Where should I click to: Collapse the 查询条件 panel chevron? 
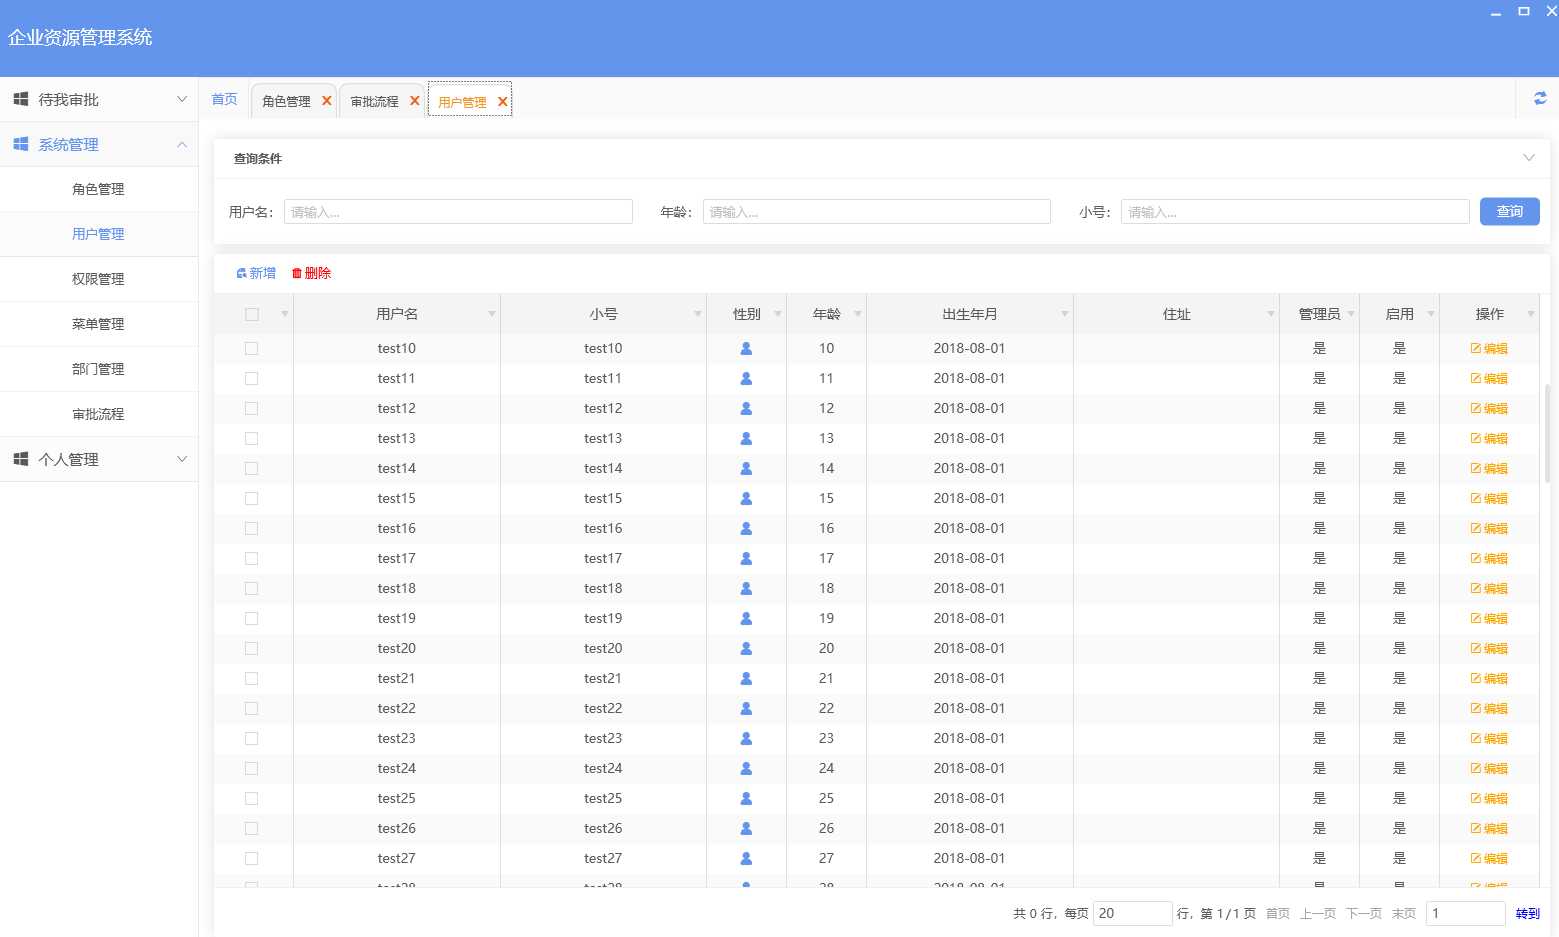point(1528,158)
